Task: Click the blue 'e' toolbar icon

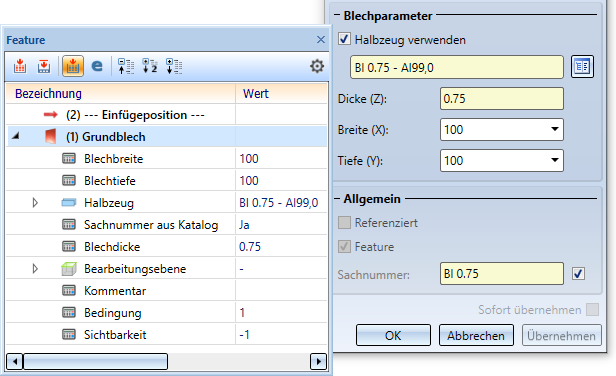Action: (97, 66)
